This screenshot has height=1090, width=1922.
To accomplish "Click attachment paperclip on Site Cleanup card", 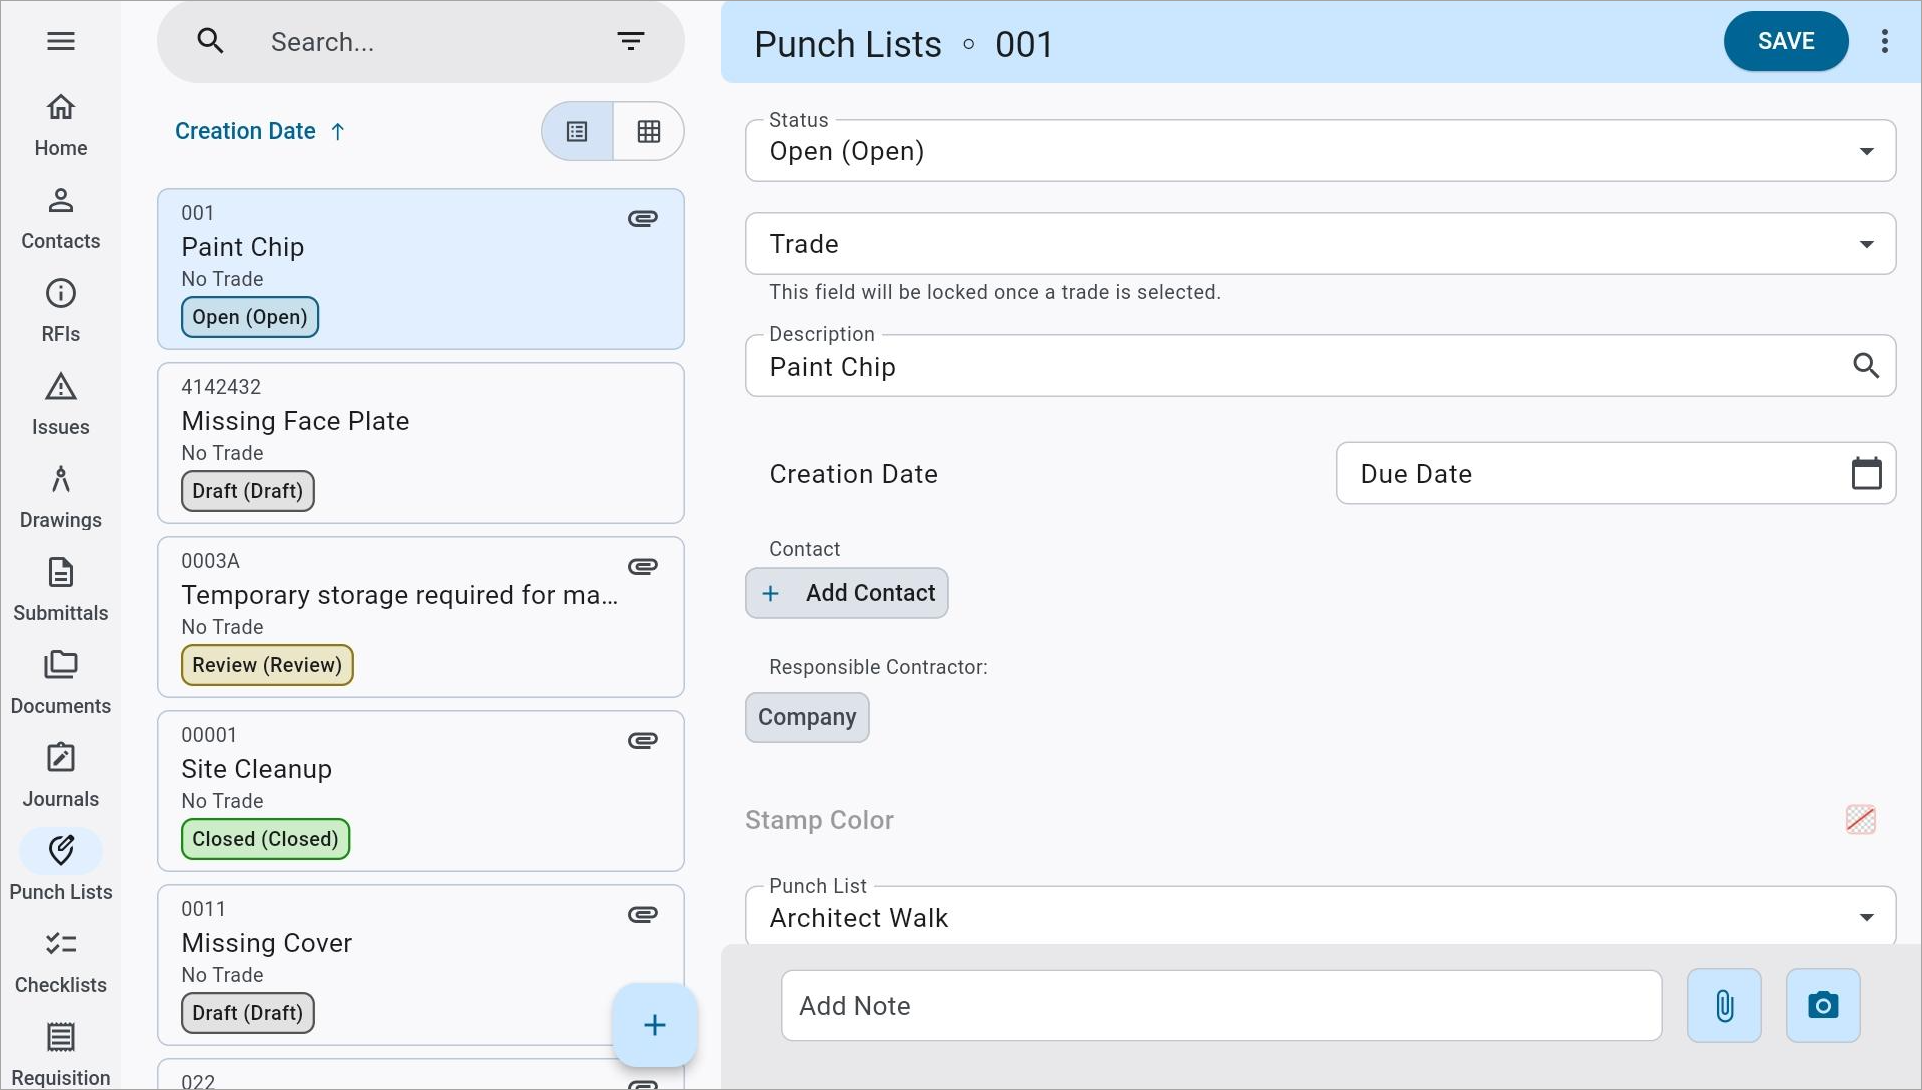I will pos(643,740).
